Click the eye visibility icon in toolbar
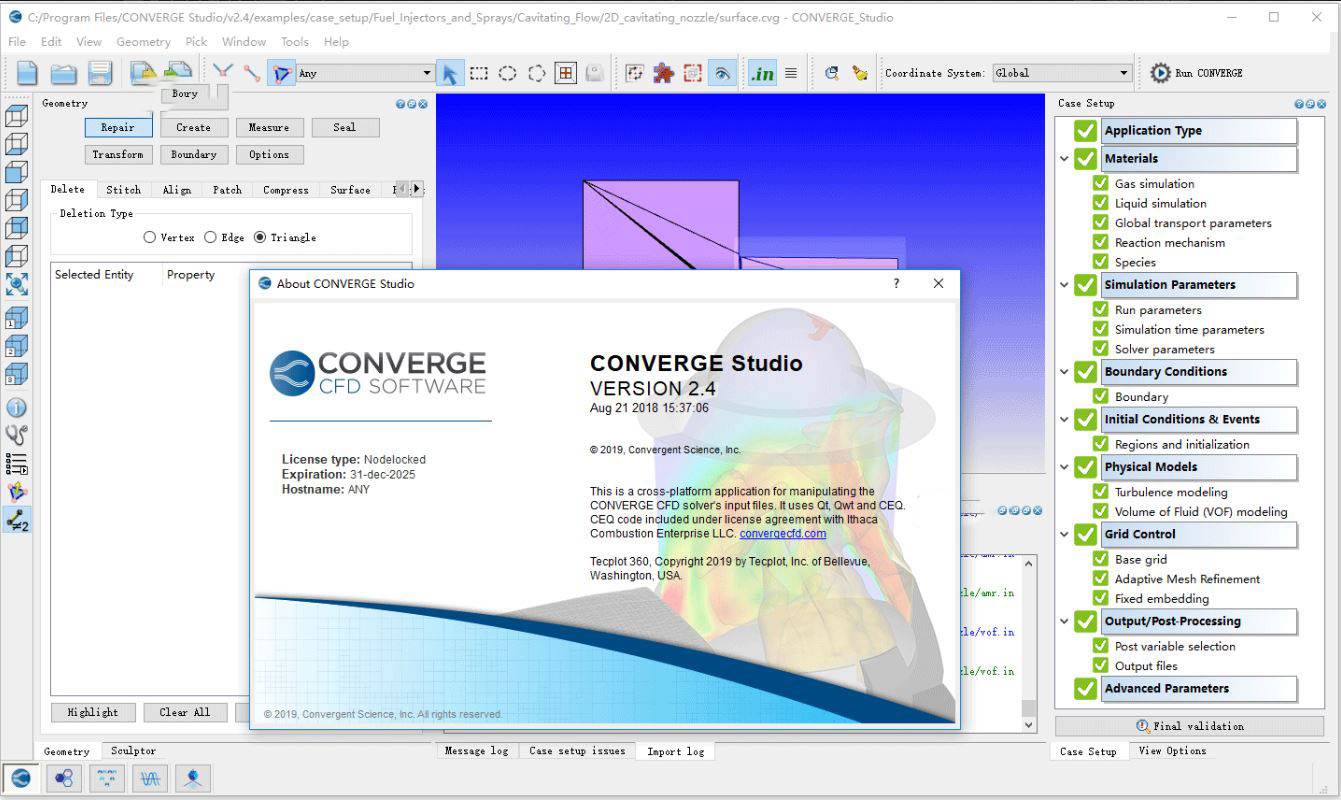The image size is (1341, 800). 721,73
